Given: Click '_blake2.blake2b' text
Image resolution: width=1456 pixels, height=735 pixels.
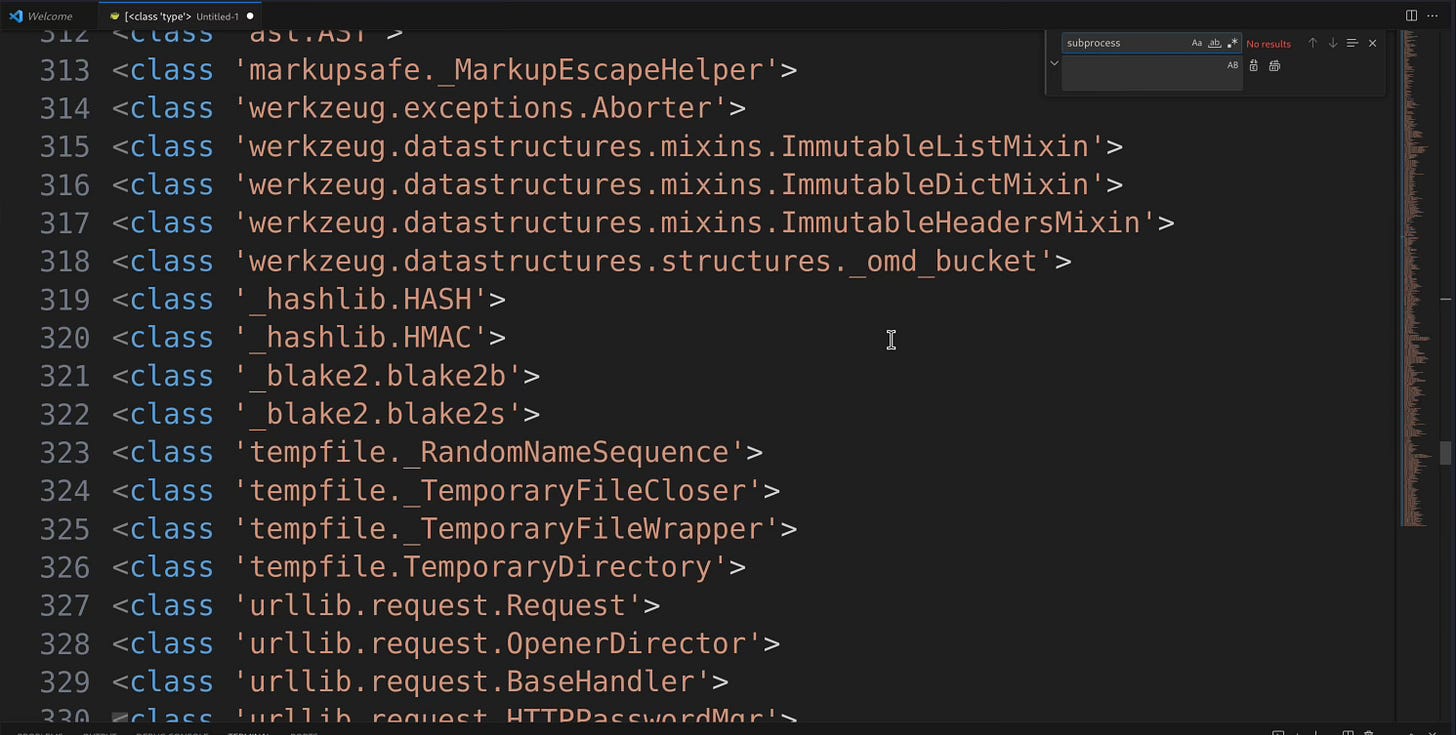Looking at the screenshot, I should pos(378,376).
